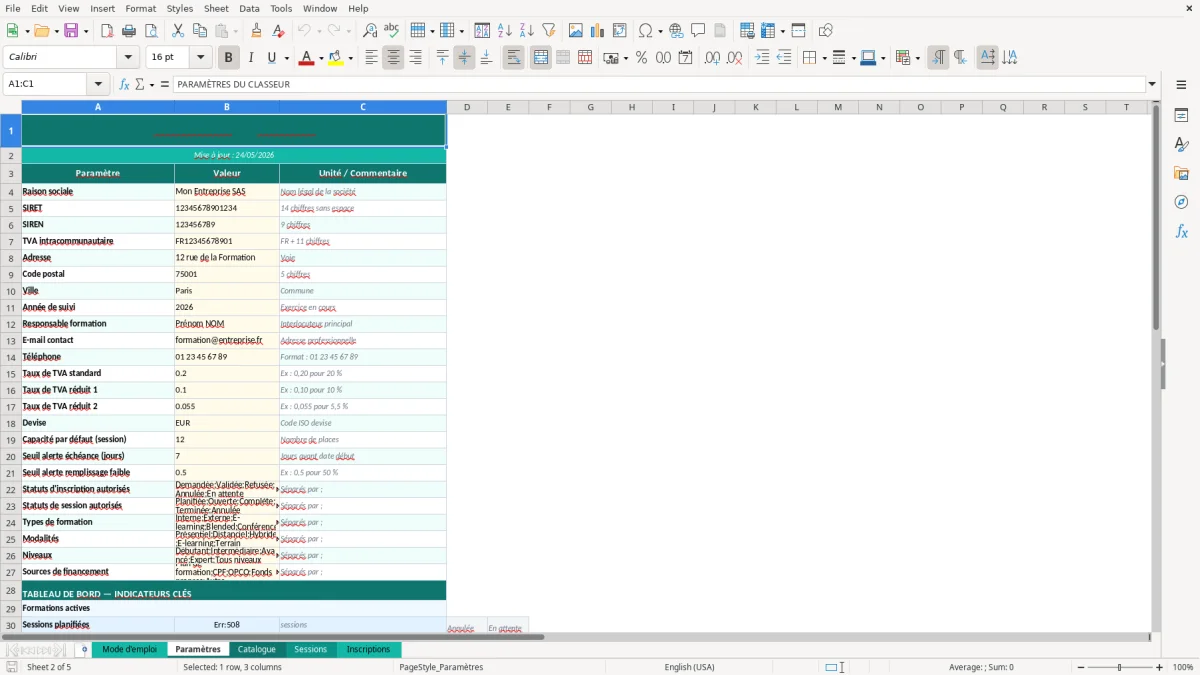
Task: Format as percent
Action: tap(641, 58)
